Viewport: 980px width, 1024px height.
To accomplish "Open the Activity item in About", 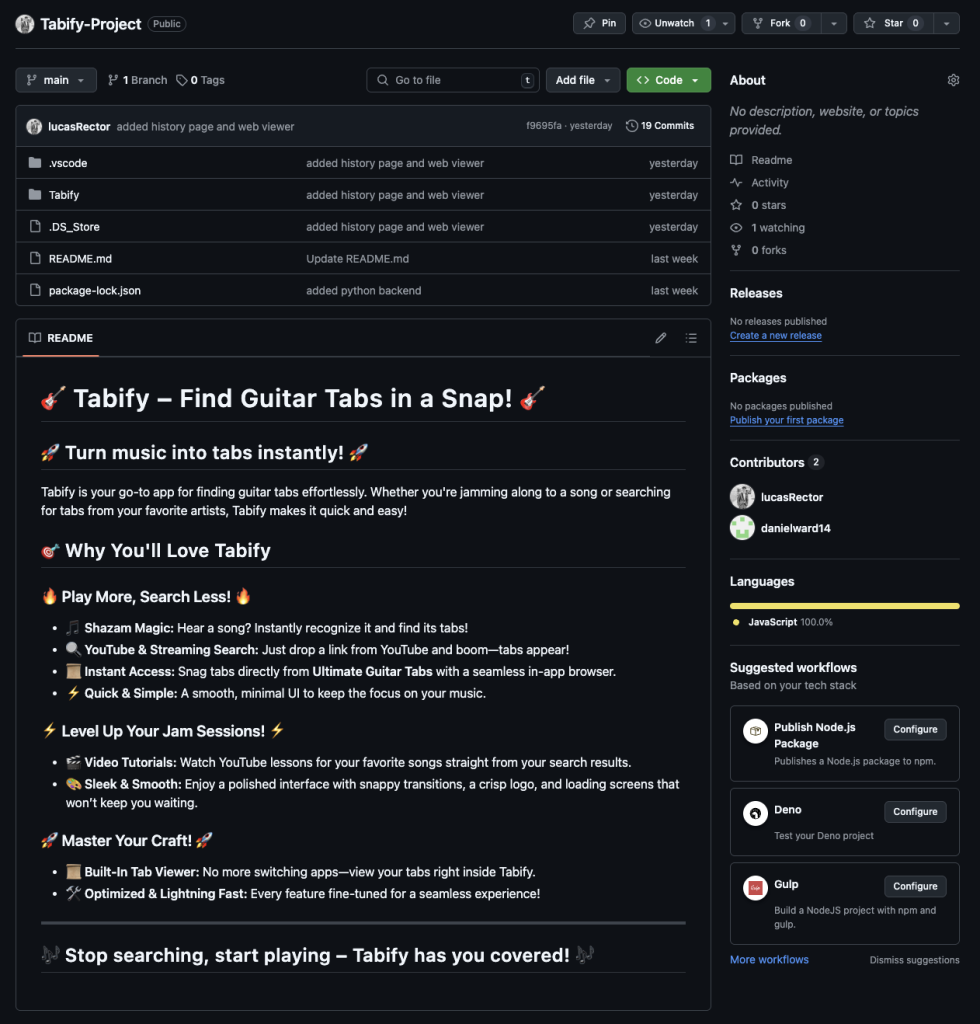I will (769, 183).
